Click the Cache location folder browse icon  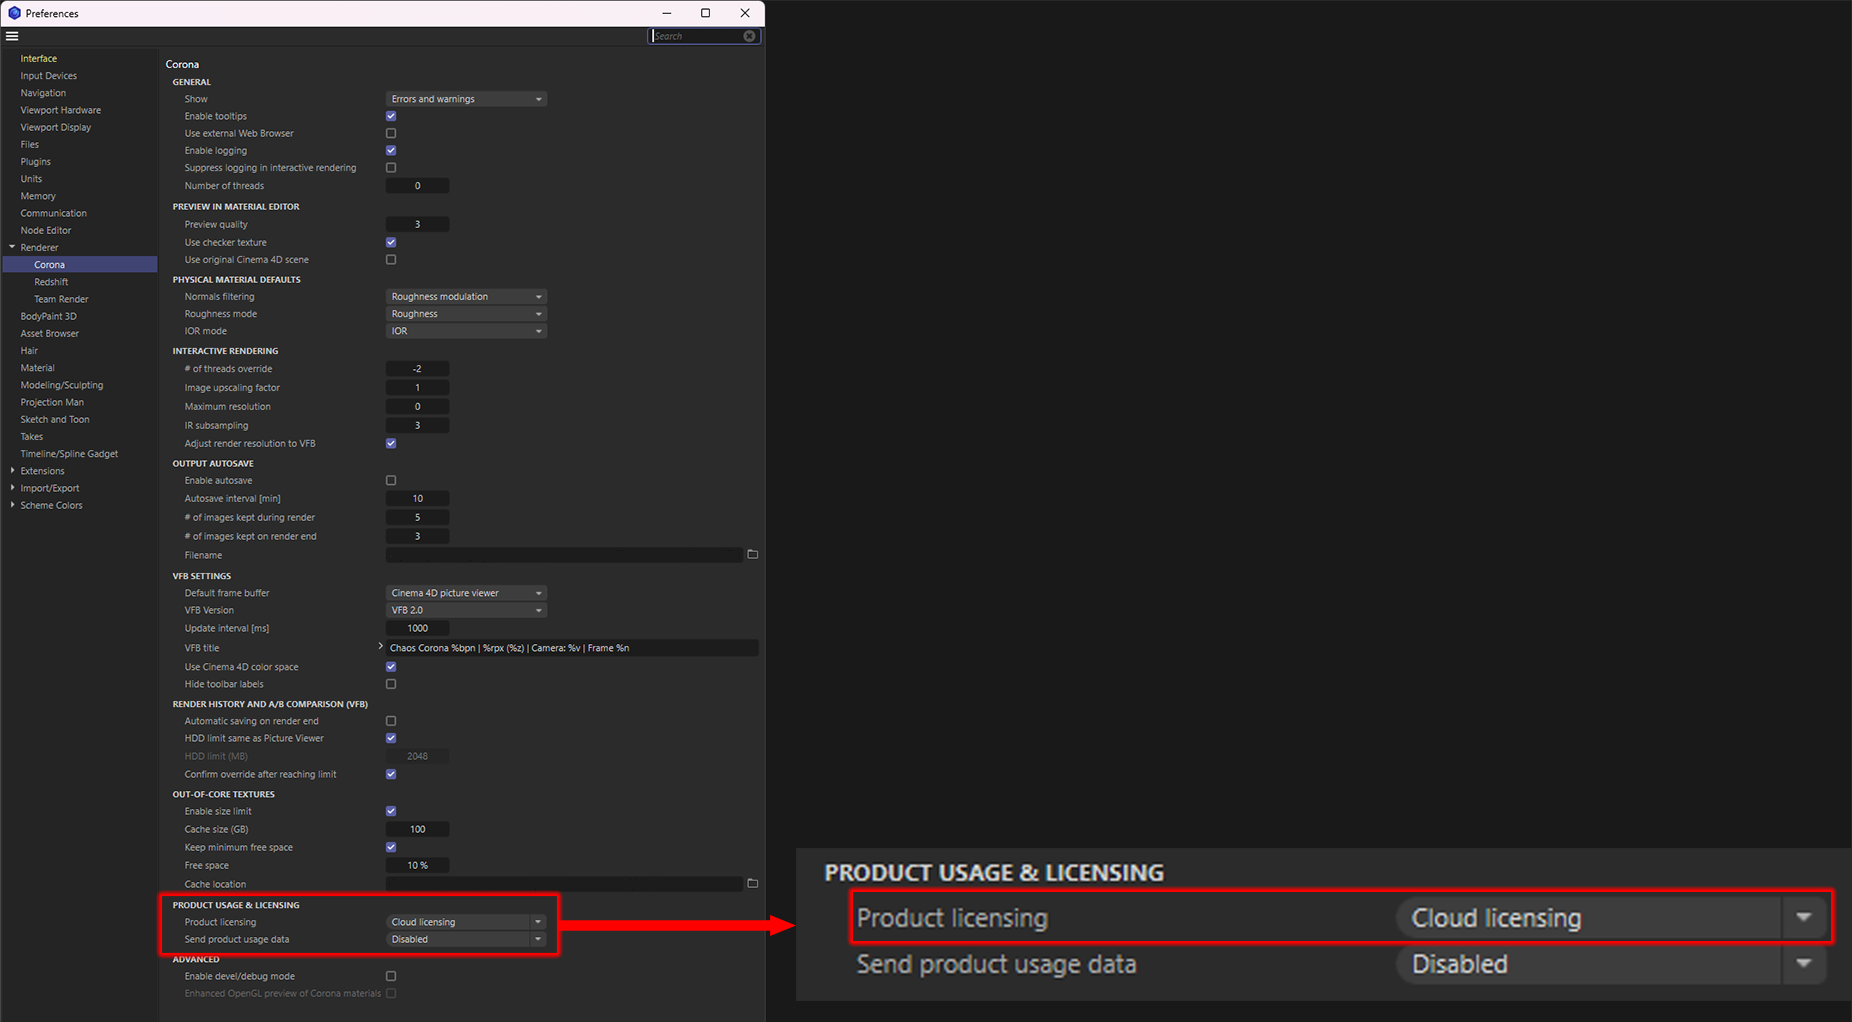(753, 883)
